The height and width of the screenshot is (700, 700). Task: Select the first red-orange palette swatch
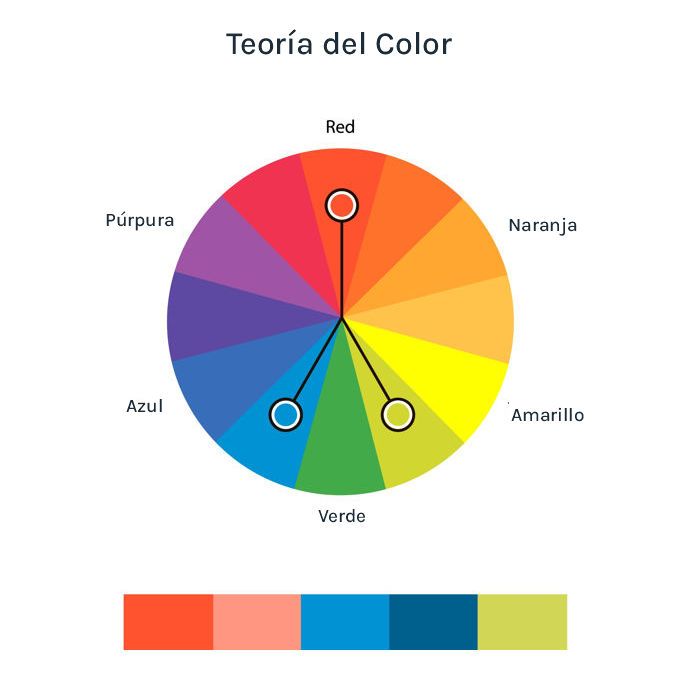[168, 622]
